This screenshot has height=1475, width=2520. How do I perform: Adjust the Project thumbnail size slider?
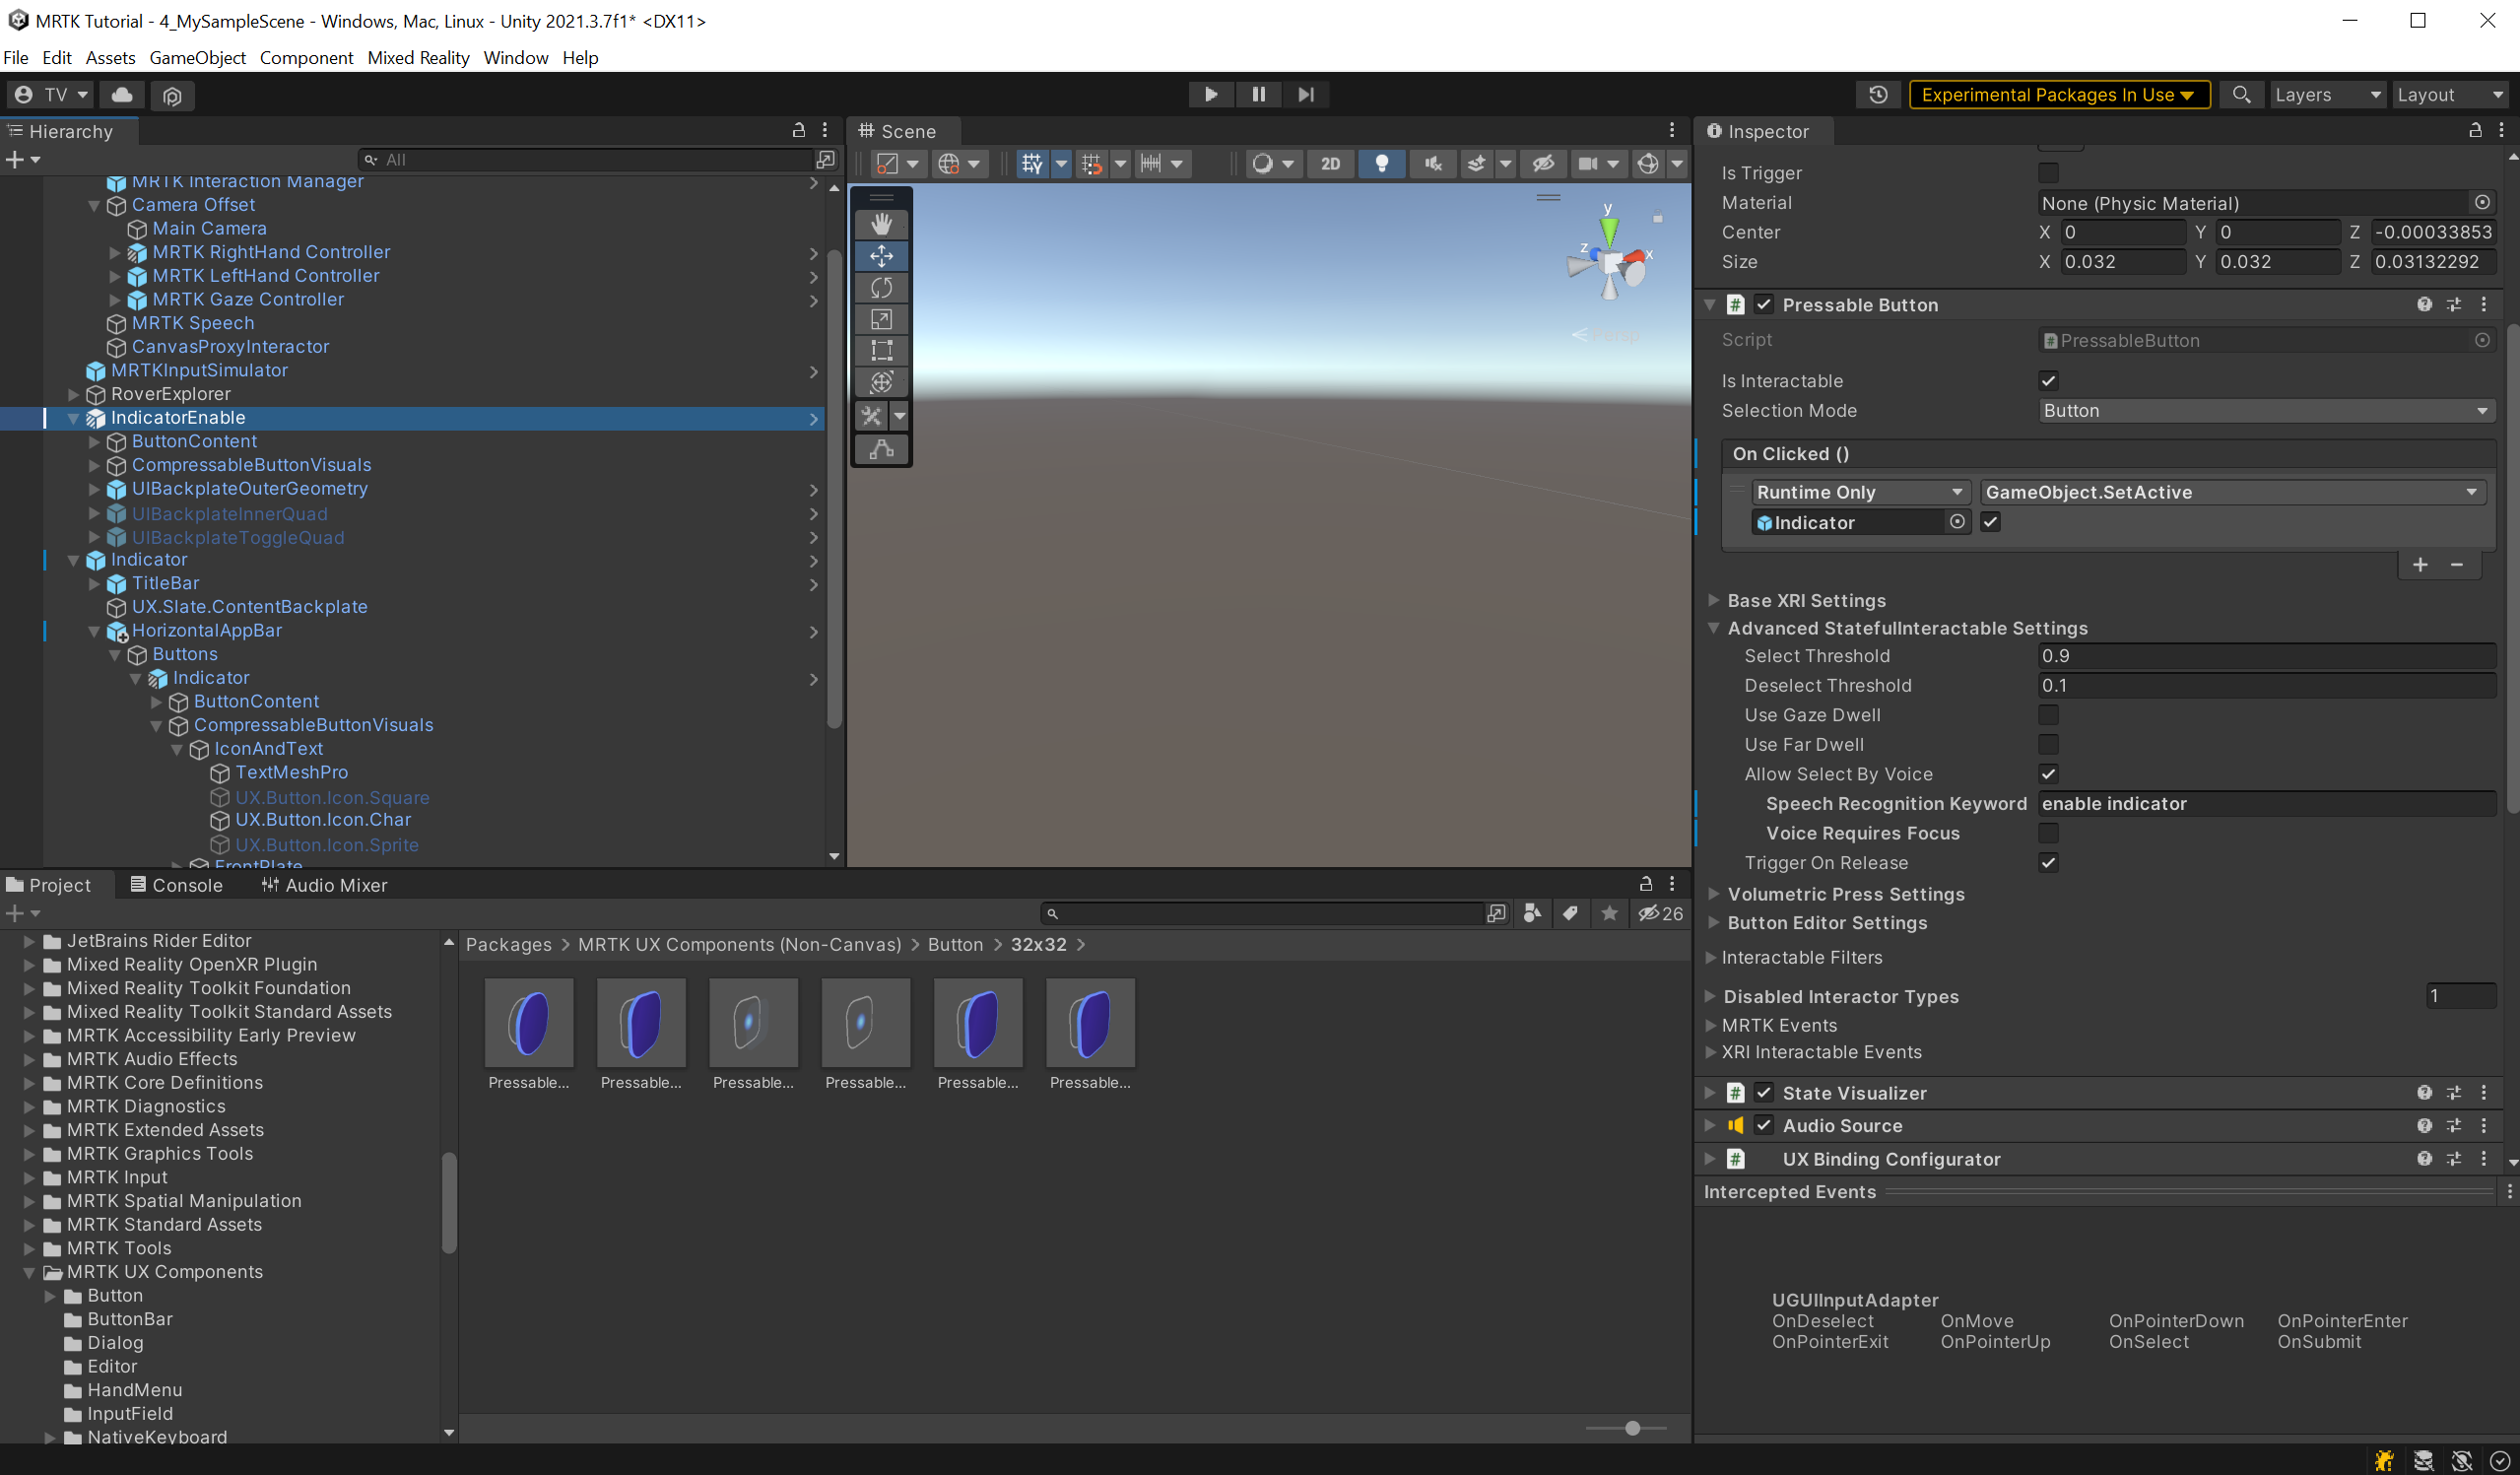coord(1632,1428)
